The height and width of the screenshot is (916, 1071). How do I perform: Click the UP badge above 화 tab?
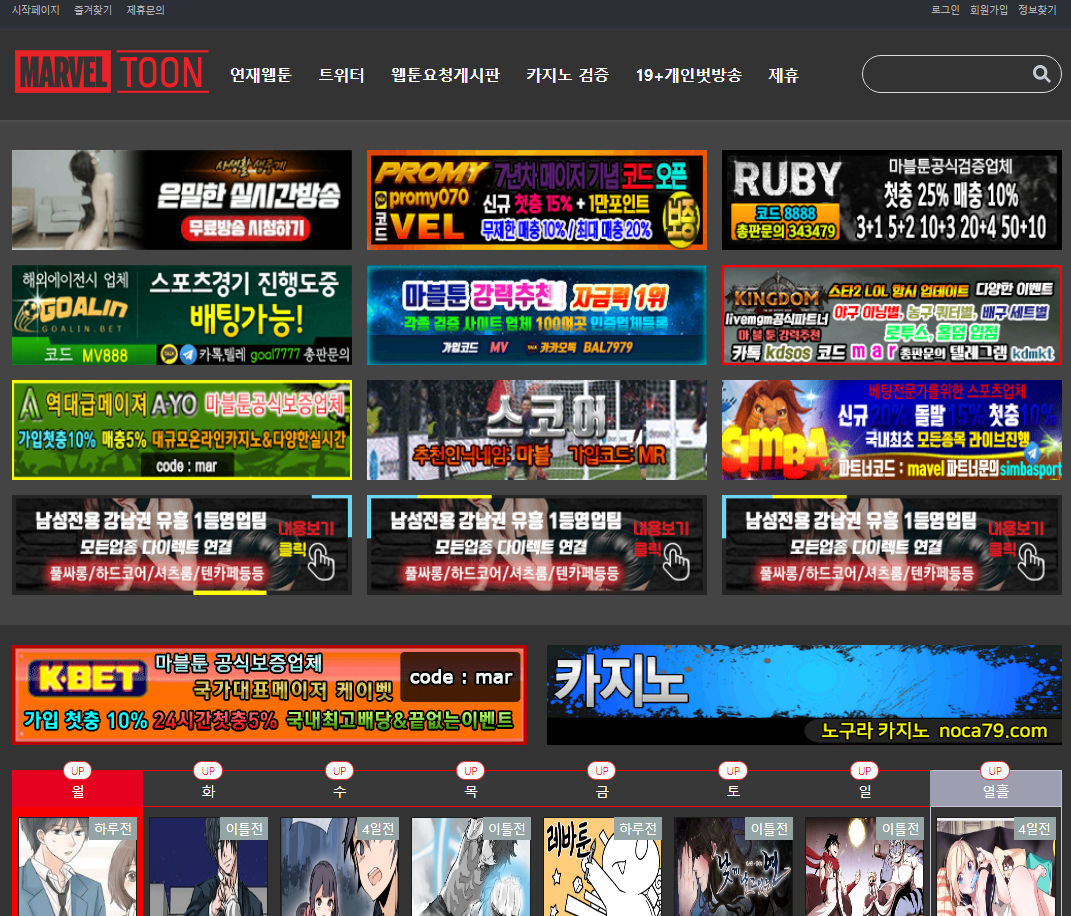click(x=208, y=771)
